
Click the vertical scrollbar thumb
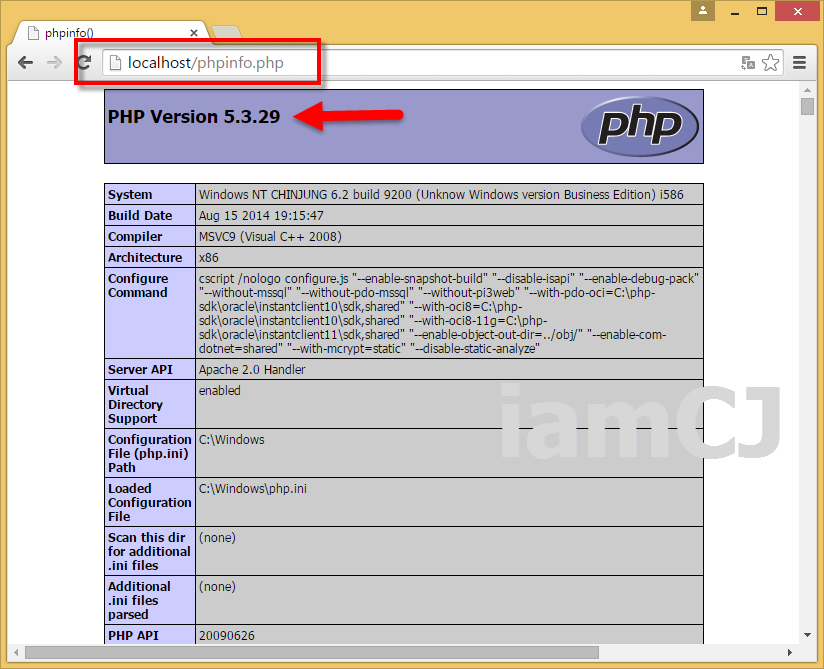pyautogui.click(x=808, y=106)
